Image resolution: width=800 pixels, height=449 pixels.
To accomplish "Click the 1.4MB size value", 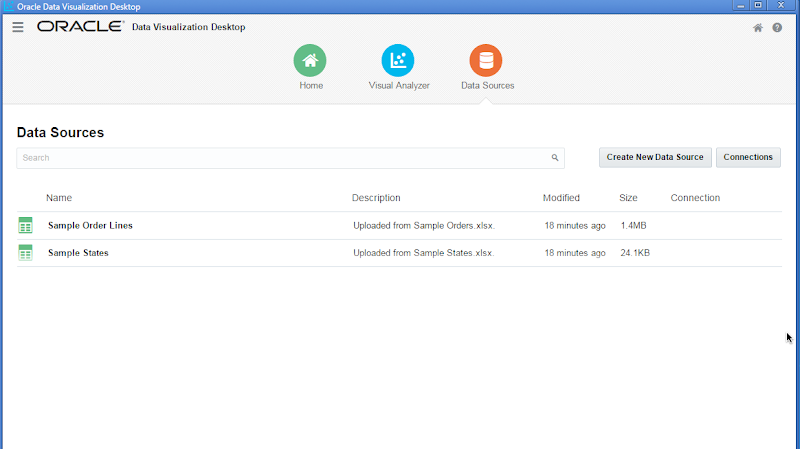I will pyautogui.click(x=633, y=226).
